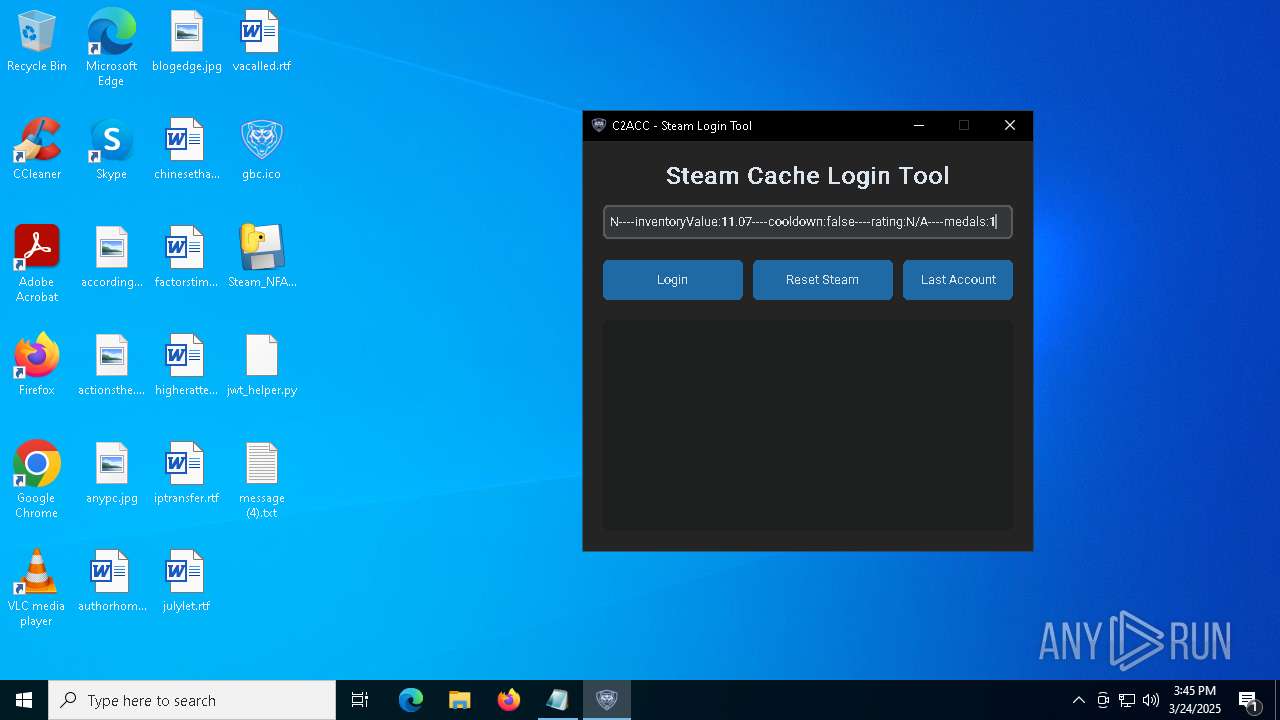This screenshot has height=720, width=1280.
Task: Click the empty log output area
Action: pos(808,425)
